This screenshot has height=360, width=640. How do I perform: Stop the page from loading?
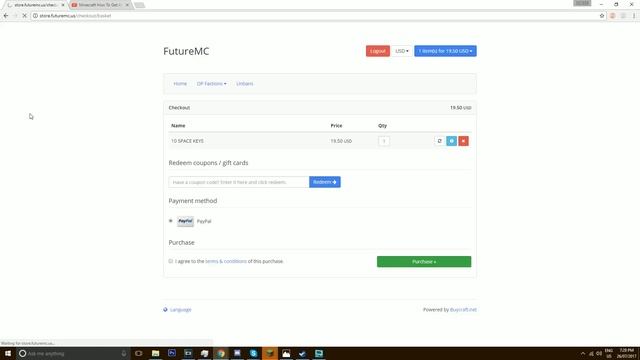(x=24, y=16)
